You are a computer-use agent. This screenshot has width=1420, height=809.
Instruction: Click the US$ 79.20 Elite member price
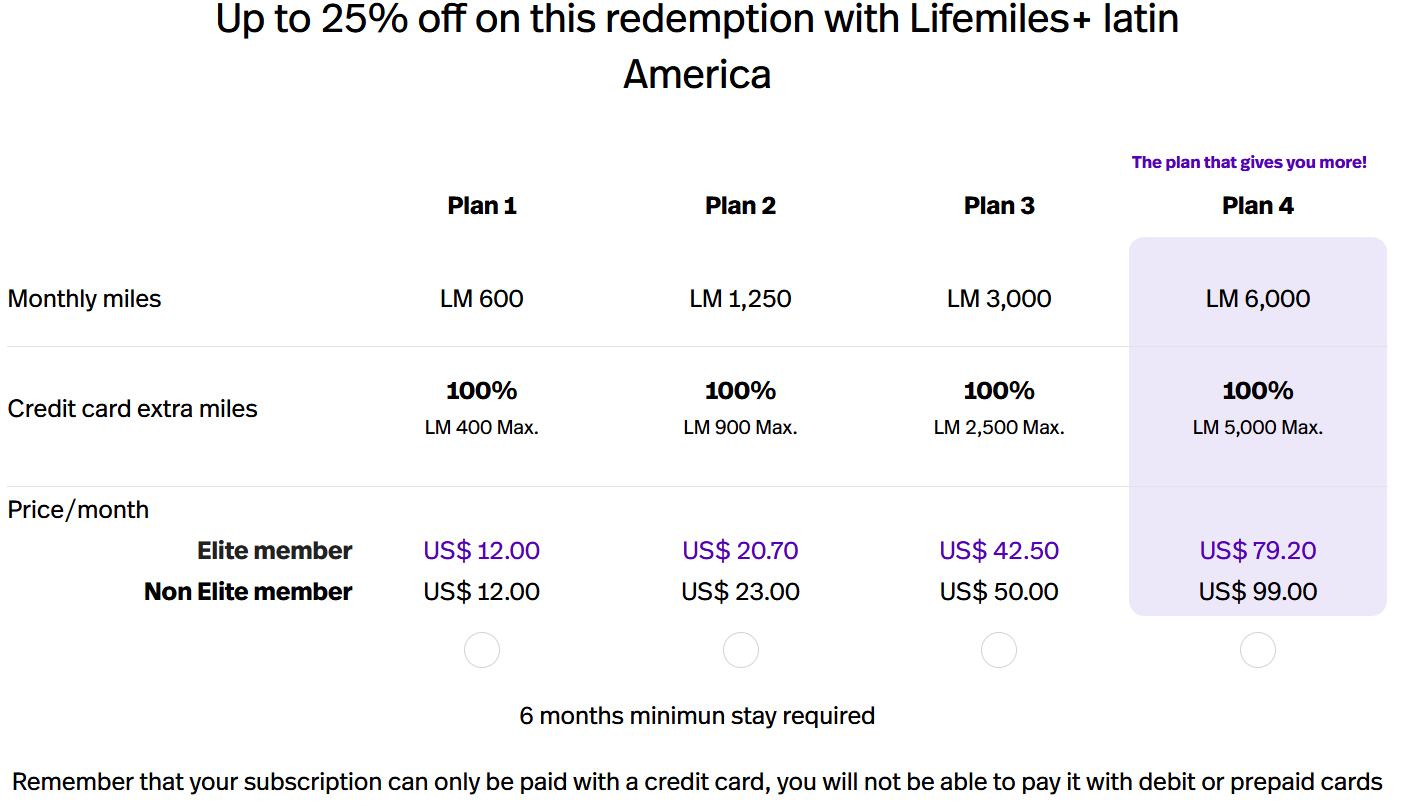(x=1258, y=551)
